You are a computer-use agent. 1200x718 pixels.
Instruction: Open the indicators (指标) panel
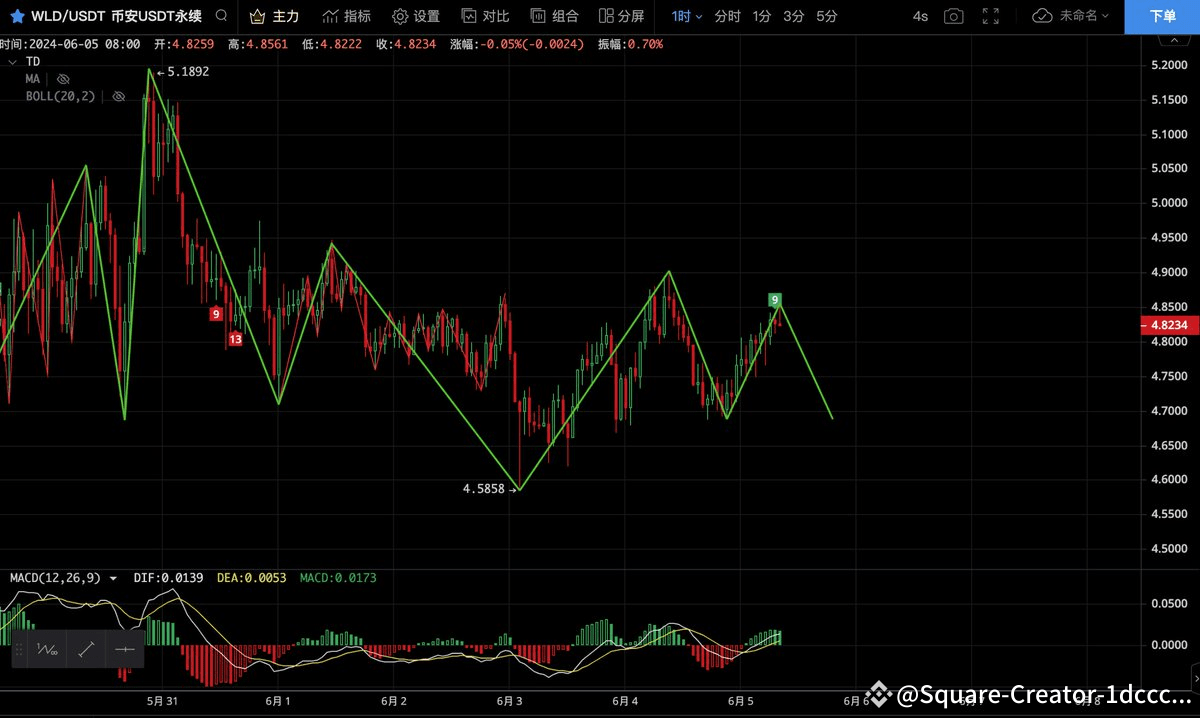[347, 16]
